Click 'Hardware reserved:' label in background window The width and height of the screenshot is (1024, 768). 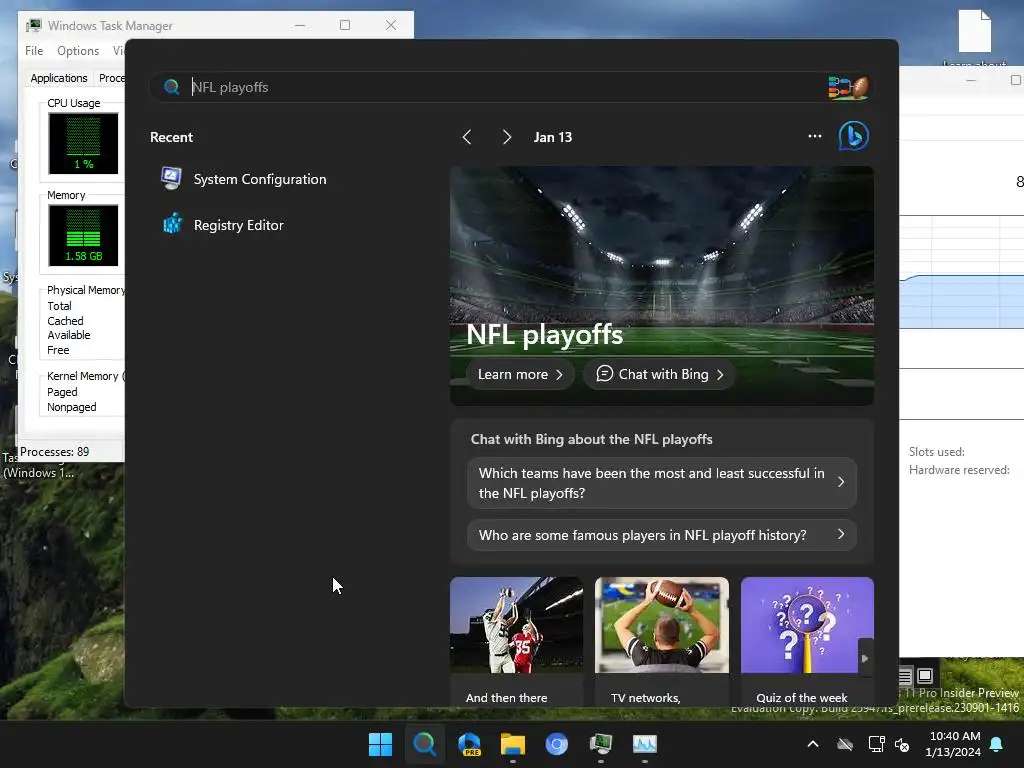[959, 470]
